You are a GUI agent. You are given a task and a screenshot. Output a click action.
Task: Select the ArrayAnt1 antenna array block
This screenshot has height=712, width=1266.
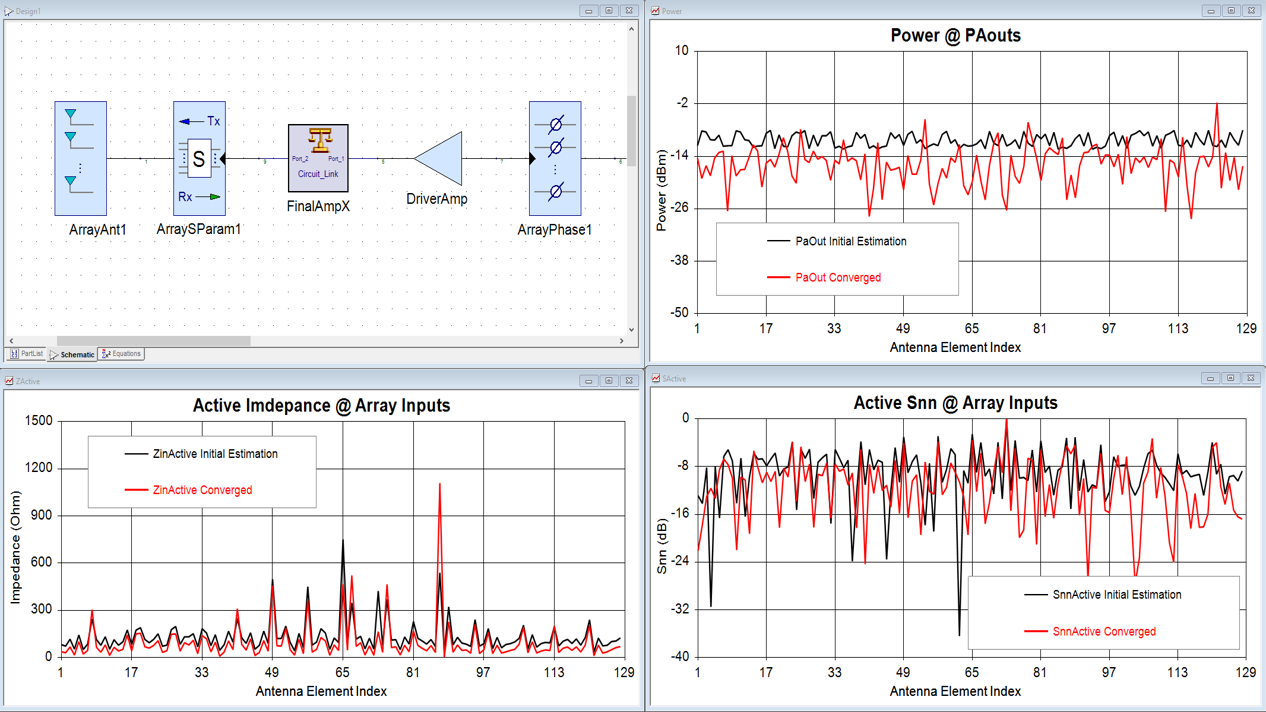tap(80, 158)
